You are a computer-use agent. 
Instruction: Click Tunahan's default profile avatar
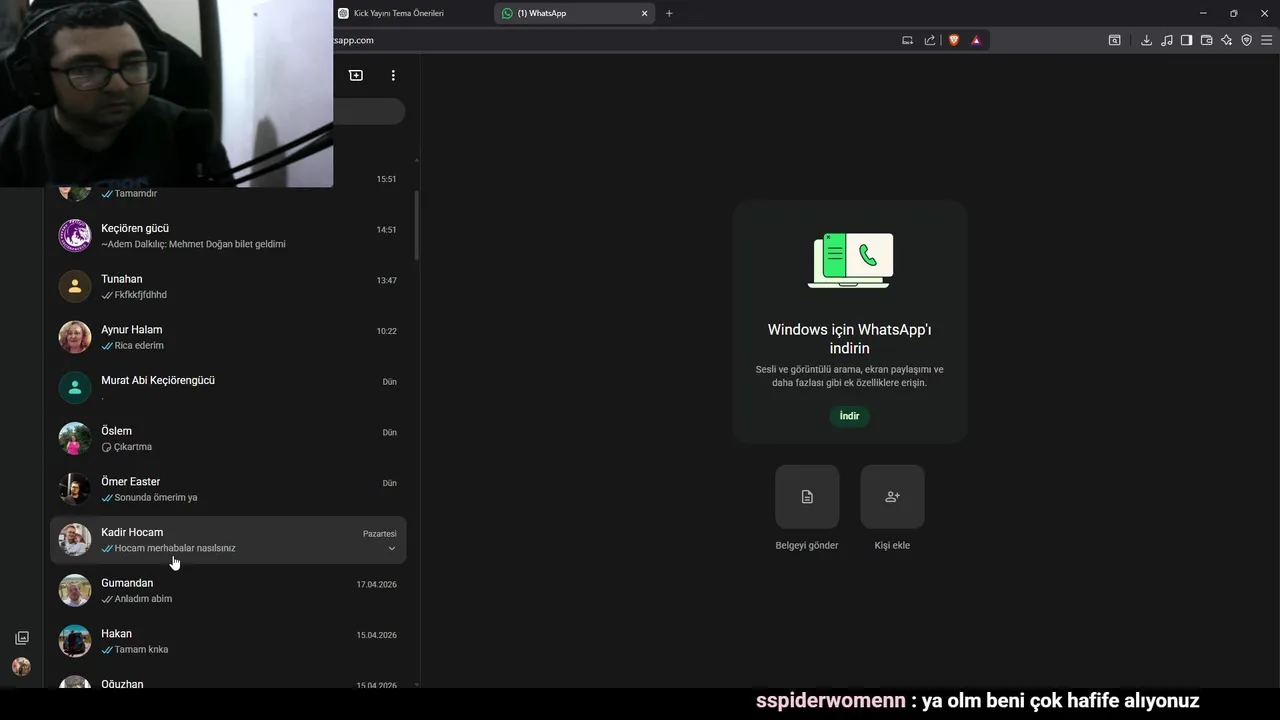[75, 287]
